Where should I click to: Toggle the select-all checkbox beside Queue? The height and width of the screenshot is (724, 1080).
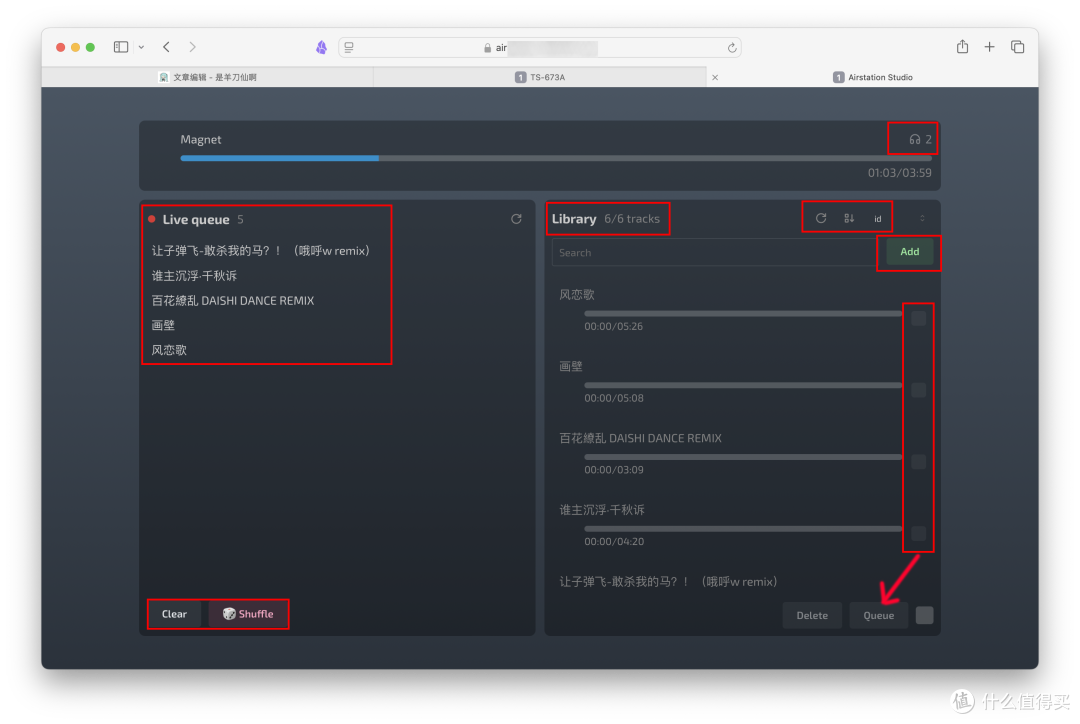point(925,615)
